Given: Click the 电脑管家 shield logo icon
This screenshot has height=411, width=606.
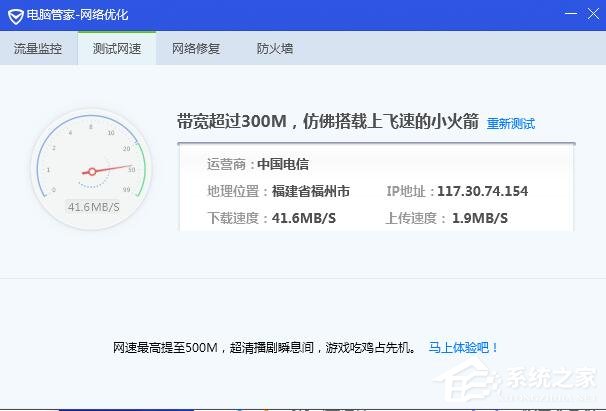Looking at the screenshot, I should [x=14, y=15].
